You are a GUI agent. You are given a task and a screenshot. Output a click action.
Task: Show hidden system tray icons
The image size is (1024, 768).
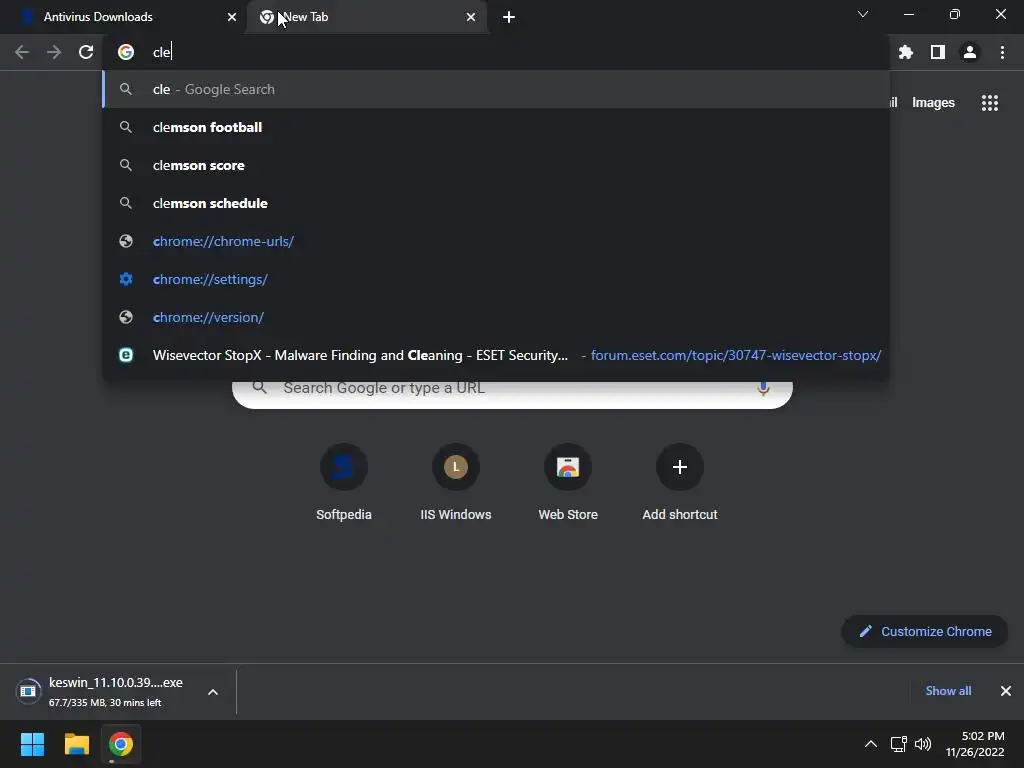tap(871, 744)
